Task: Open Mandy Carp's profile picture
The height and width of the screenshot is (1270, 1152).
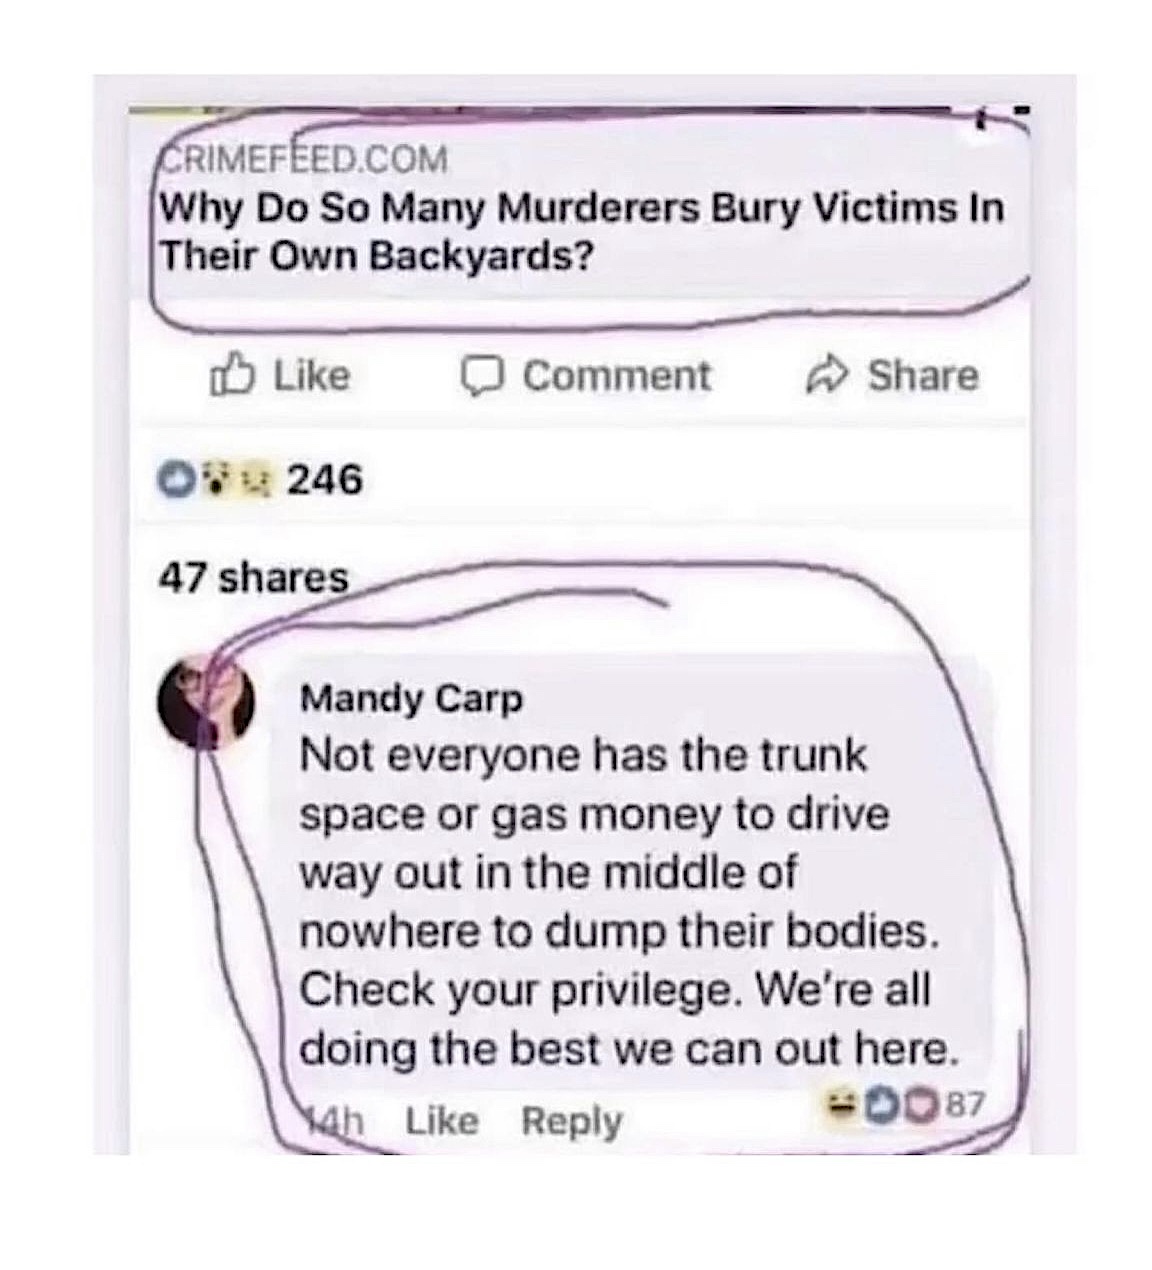Action: click(205, 703)
